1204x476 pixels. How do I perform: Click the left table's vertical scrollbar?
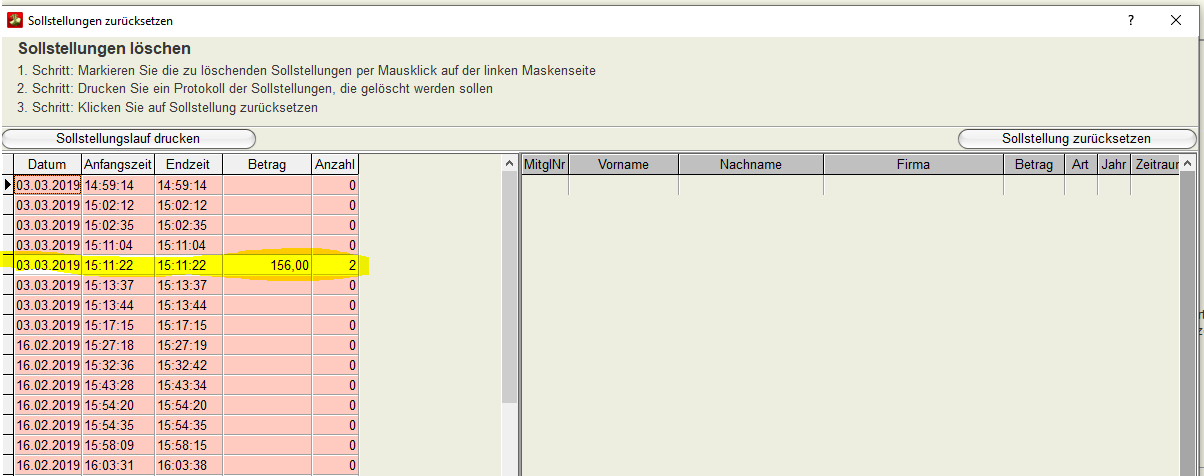[509, 300]
